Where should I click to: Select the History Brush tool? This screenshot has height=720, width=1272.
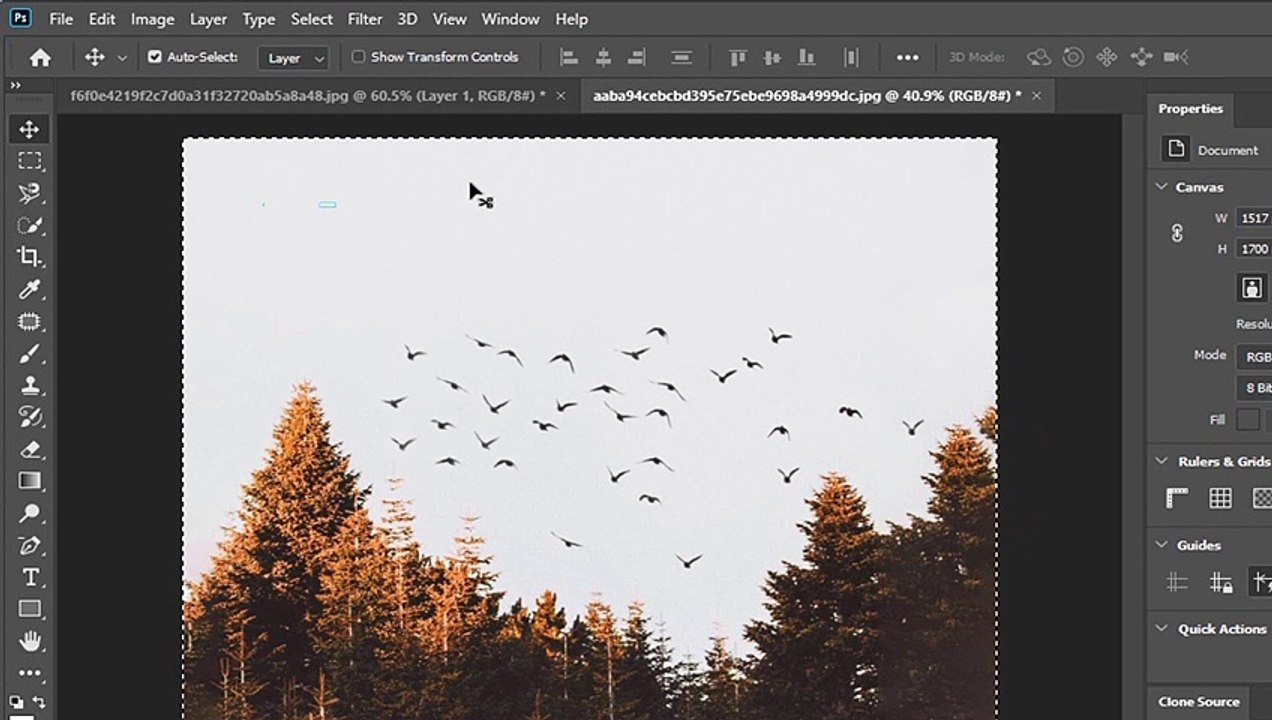pyautogui.click(x=29, y=417)
